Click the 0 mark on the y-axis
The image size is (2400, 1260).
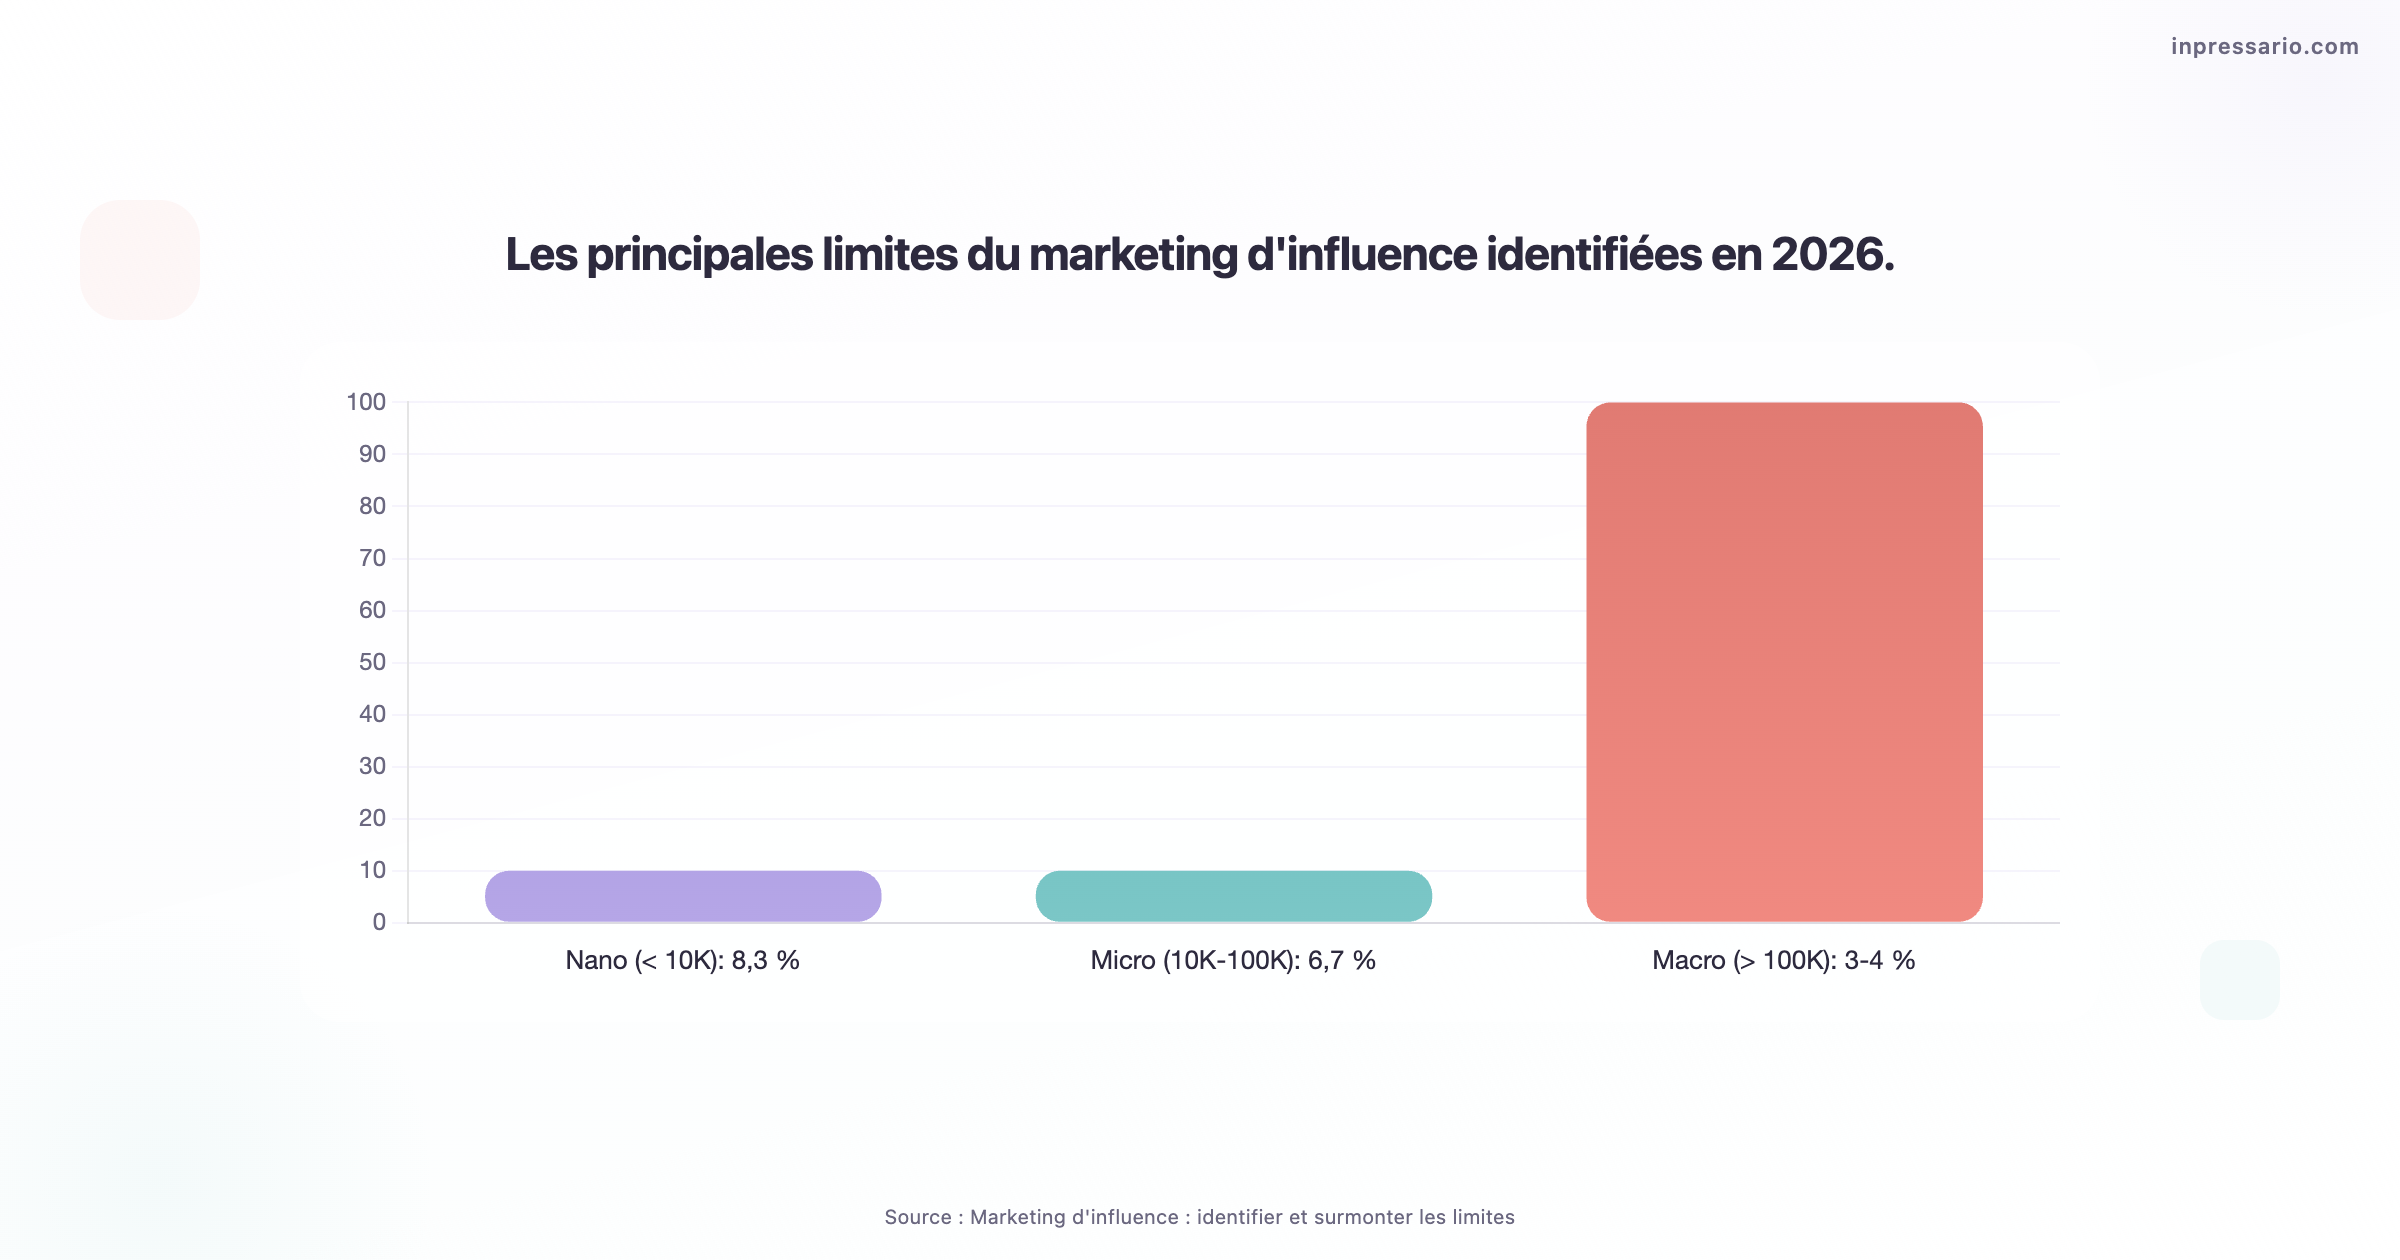pyautogui.click(x=378, y=921)
